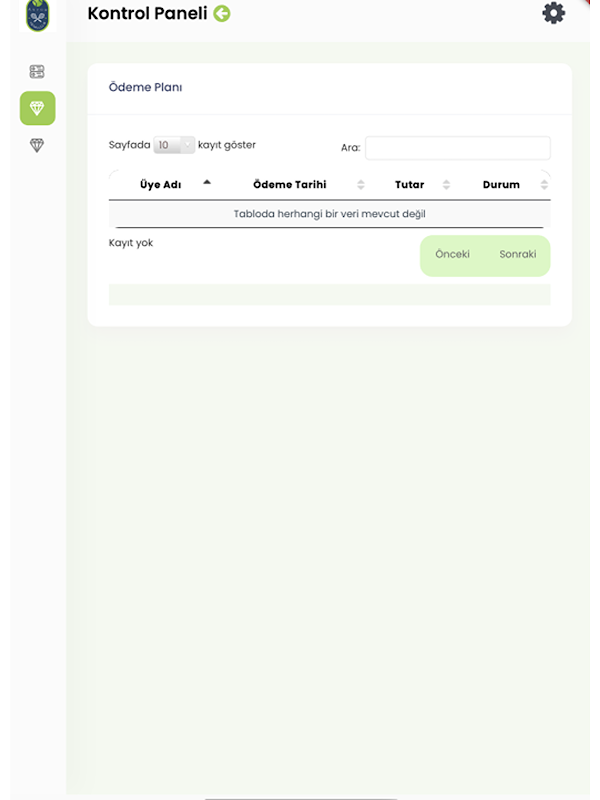Go to the previous page with Önceki
Viewport: 600px width, 800px height.
452,254
